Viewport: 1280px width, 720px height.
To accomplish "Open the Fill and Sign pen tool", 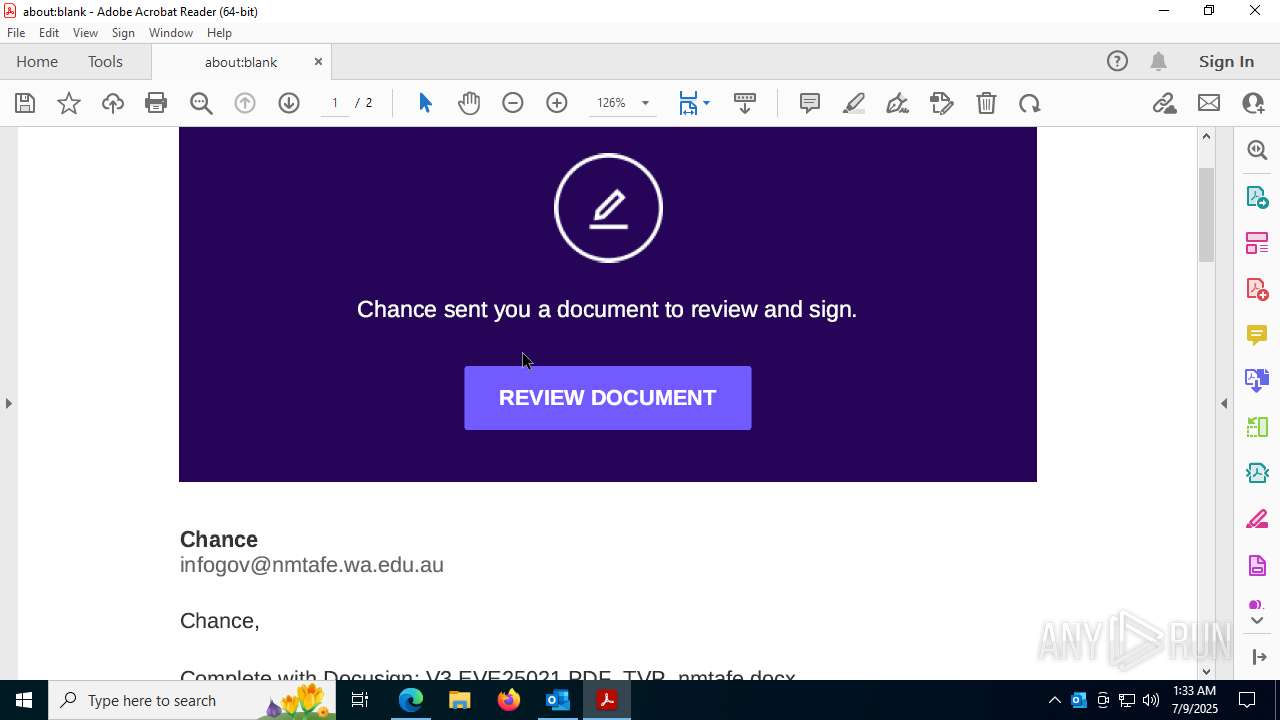I will pyautogui.click(x=898, y=103).
